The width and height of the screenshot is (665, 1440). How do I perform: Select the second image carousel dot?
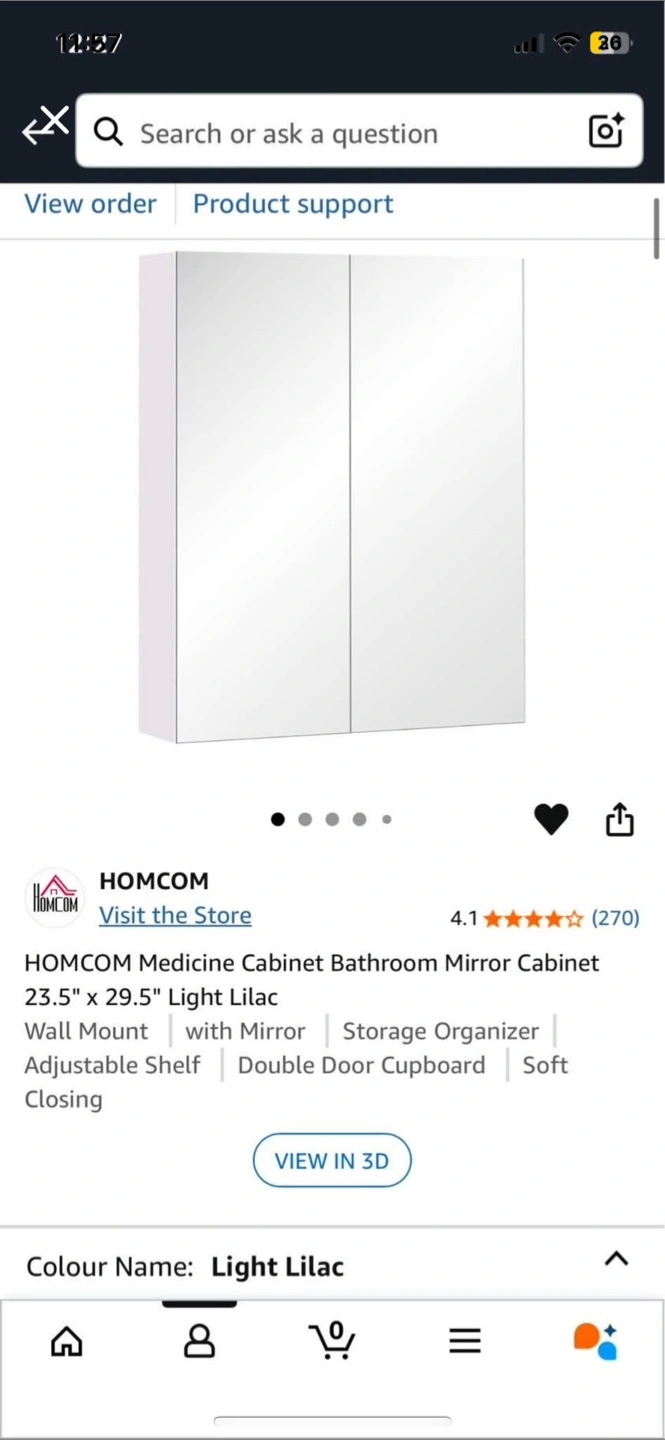coord(305,819)
